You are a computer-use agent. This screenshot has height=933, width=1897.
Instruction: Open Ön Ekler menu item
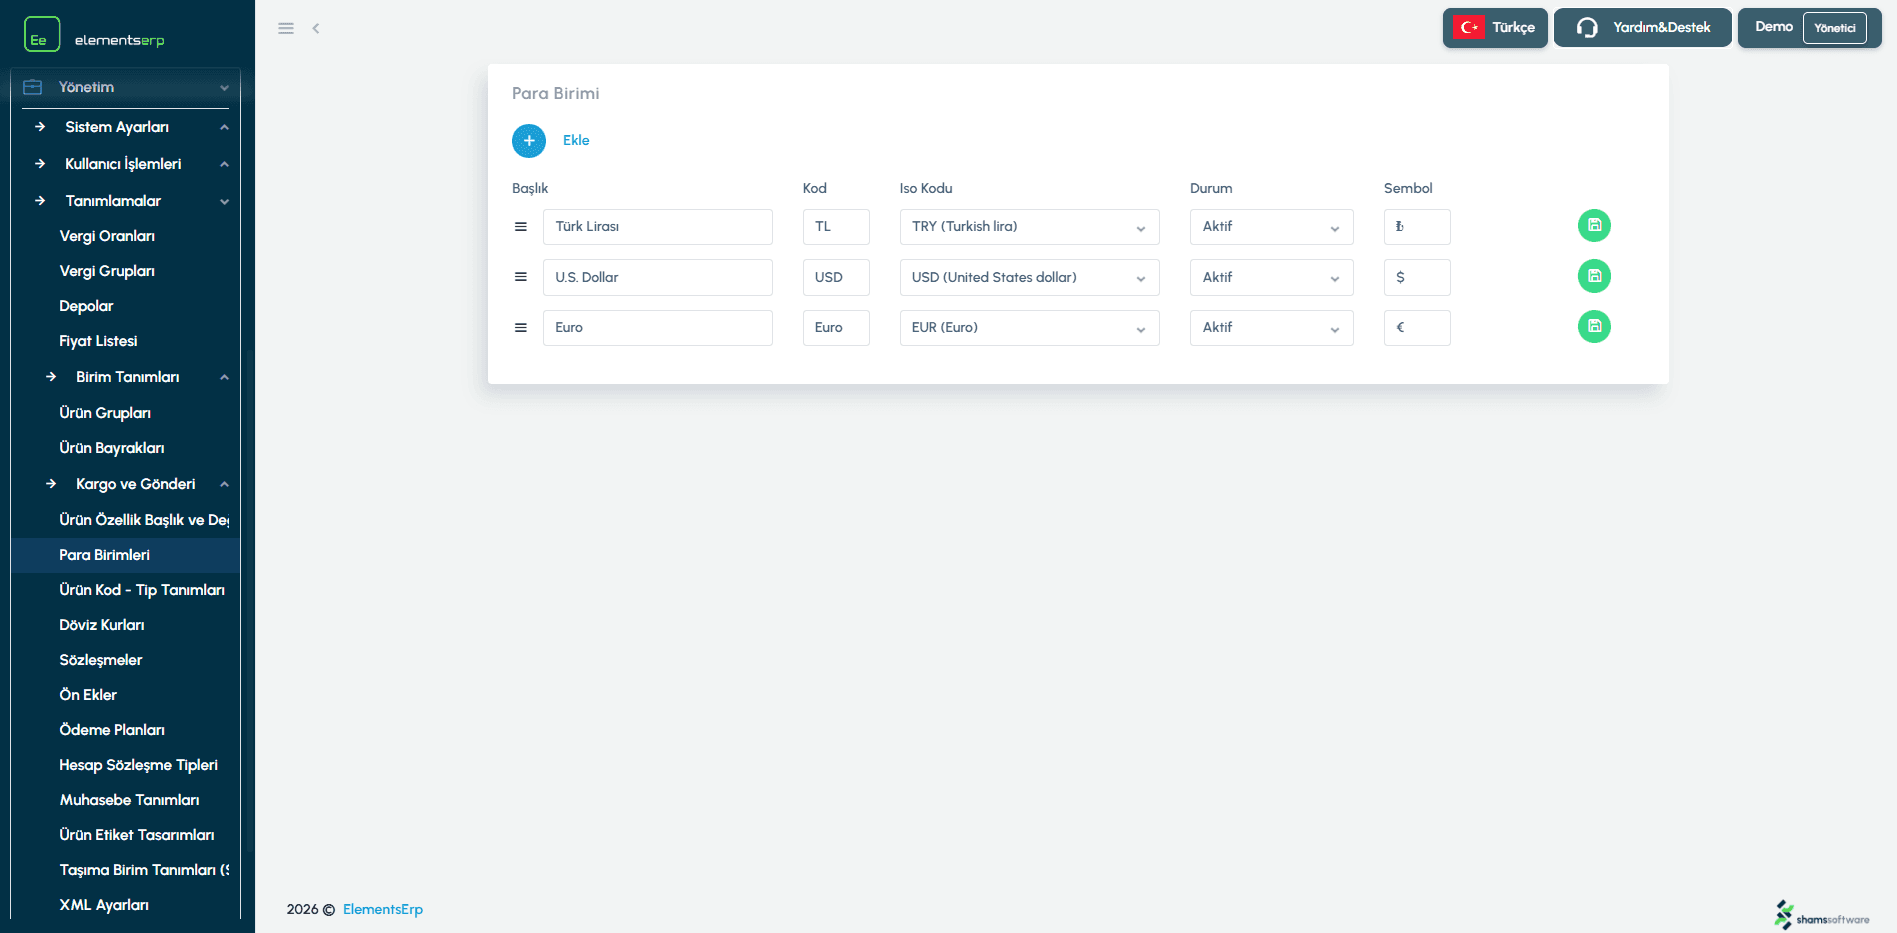(x=88, y=695)
